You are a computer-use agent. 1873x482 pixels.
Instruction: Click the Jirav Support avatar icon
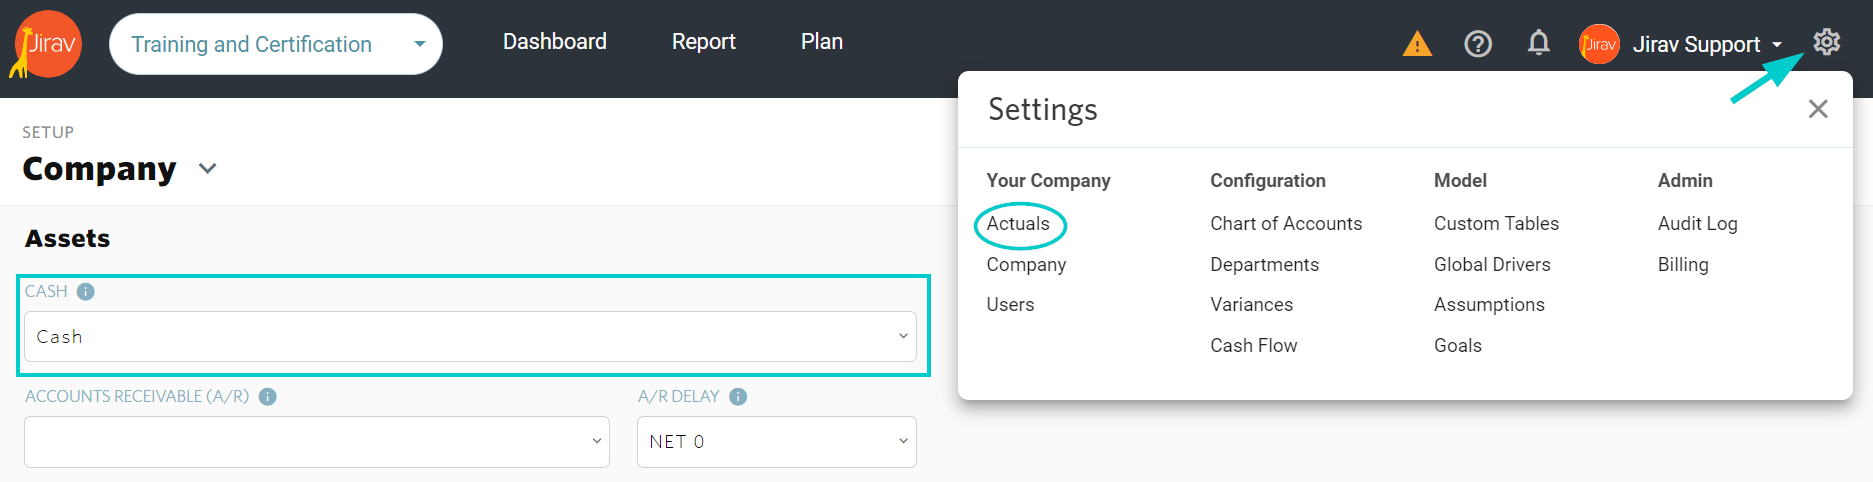pyautogui.click(x=1599, y=44)
